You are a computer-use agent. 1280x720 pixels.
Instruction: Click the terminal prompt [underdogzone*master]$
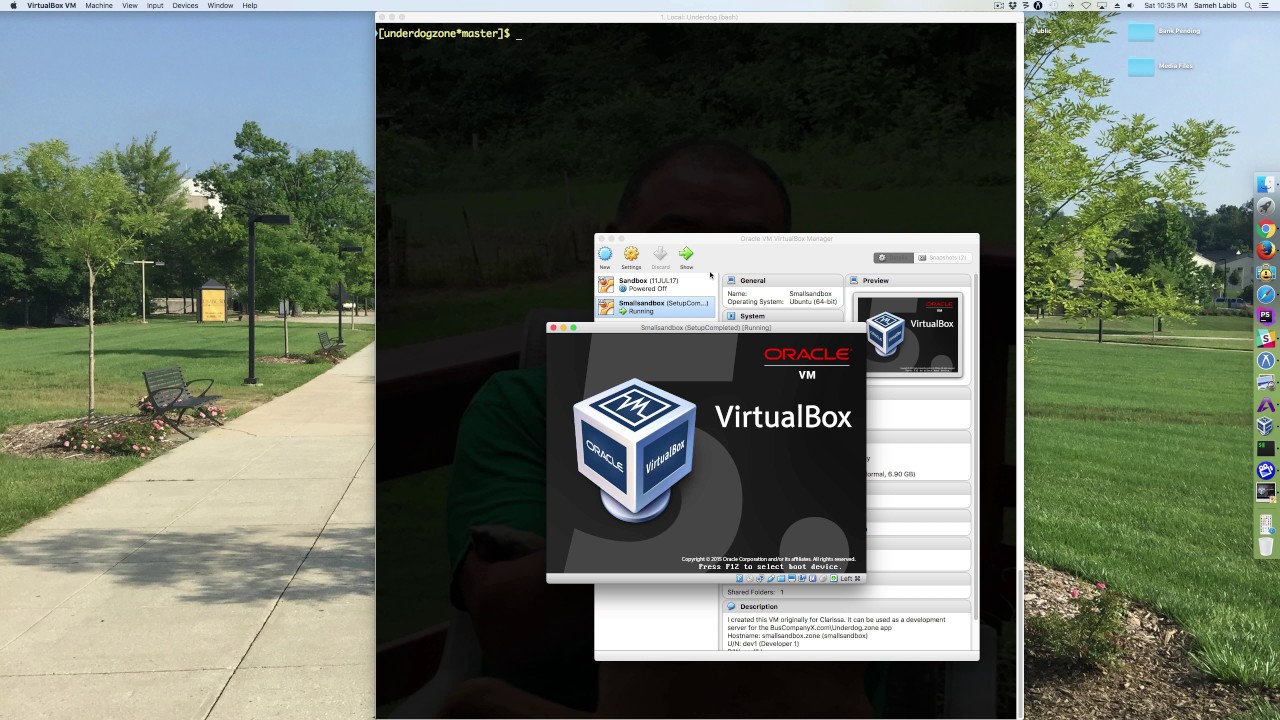[x=444, y=33]
